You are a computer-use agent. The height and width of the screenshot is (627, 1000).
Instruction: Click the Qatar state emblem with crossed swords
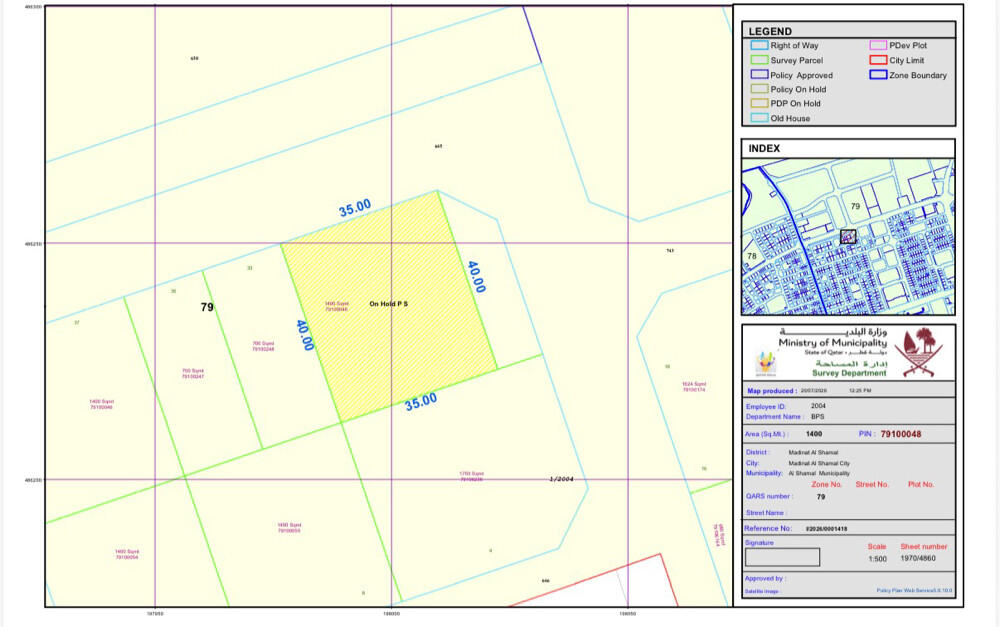pyautogui.click(x=918, y=352)
